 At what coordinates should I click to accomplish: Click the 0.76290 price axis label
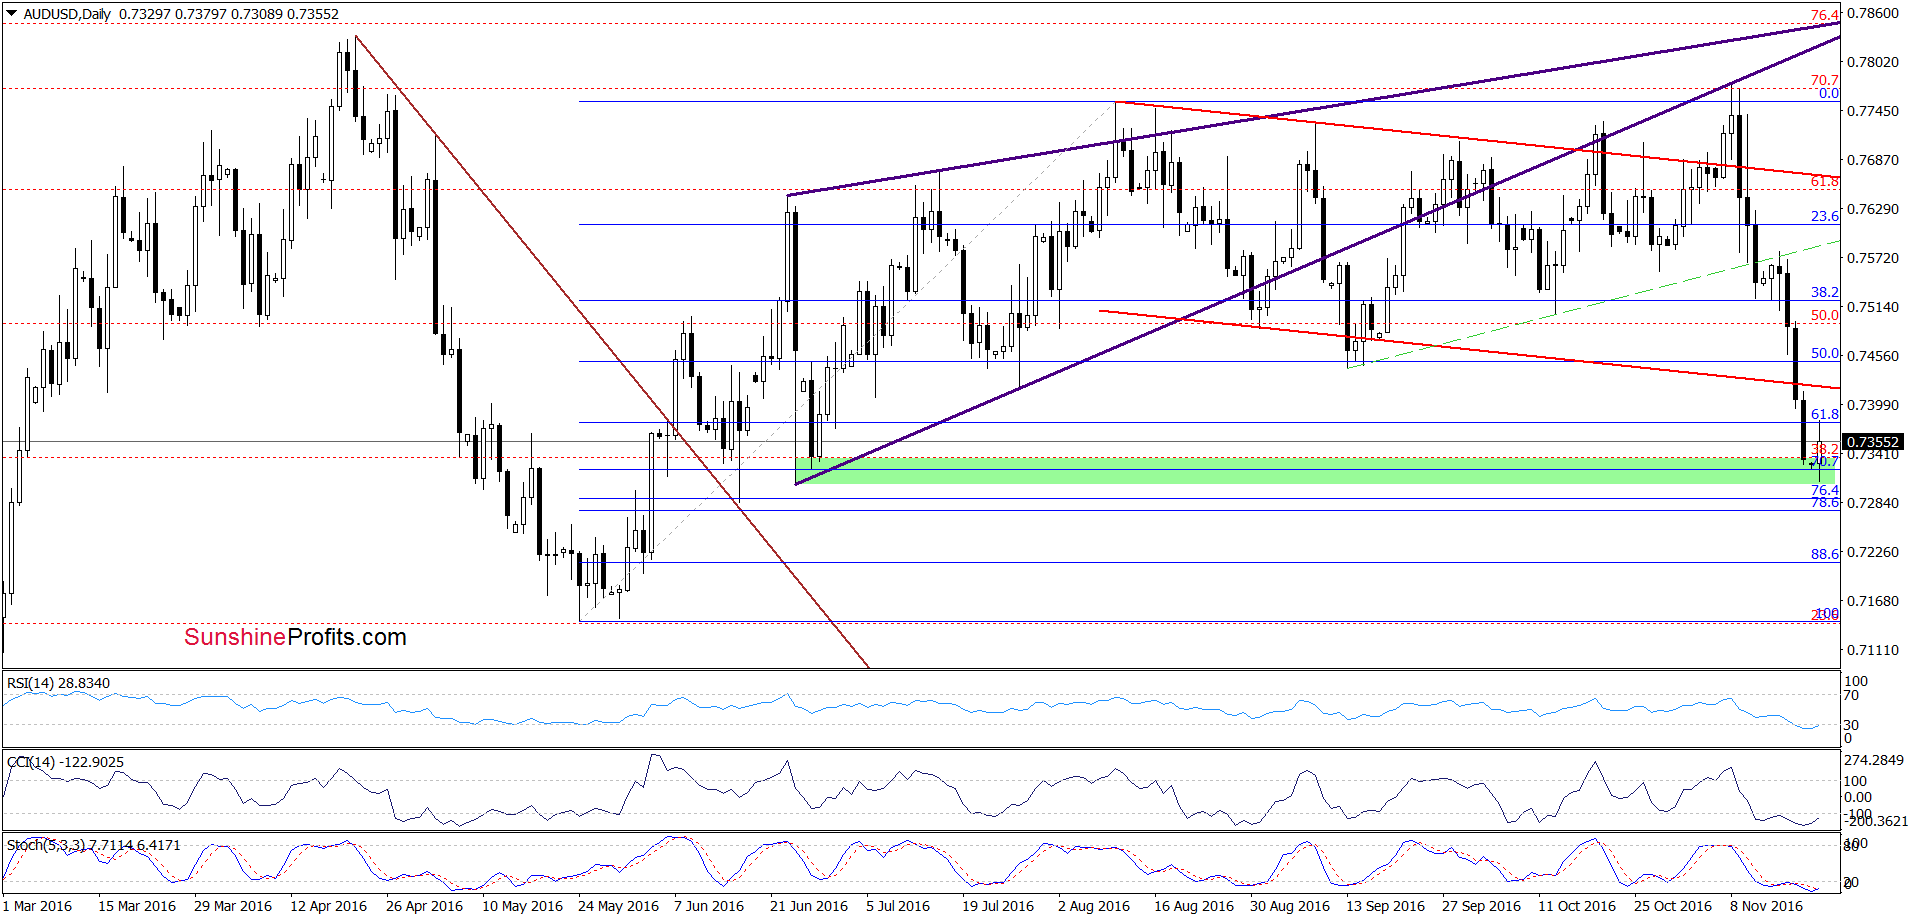pos(1872,209)
